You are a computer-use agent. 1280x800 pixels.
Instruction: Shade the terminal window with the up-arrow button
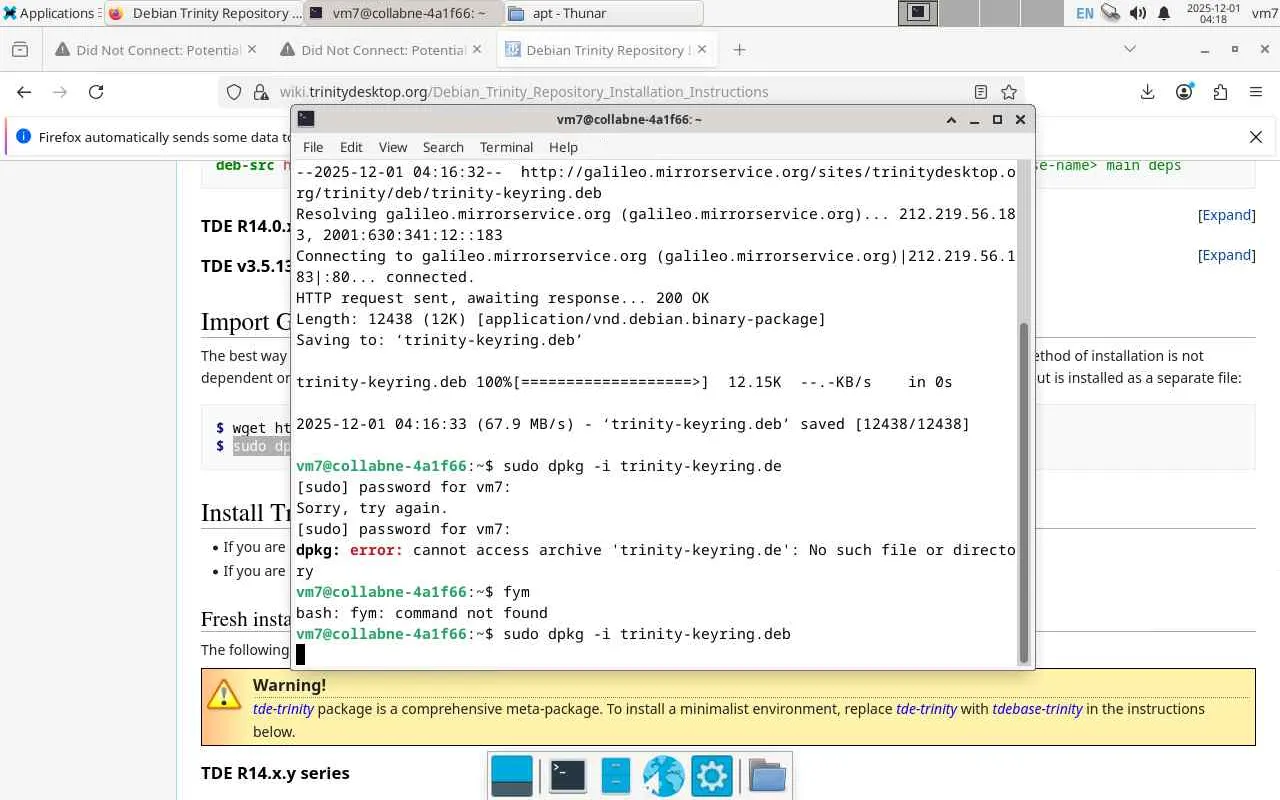point(951,119)
